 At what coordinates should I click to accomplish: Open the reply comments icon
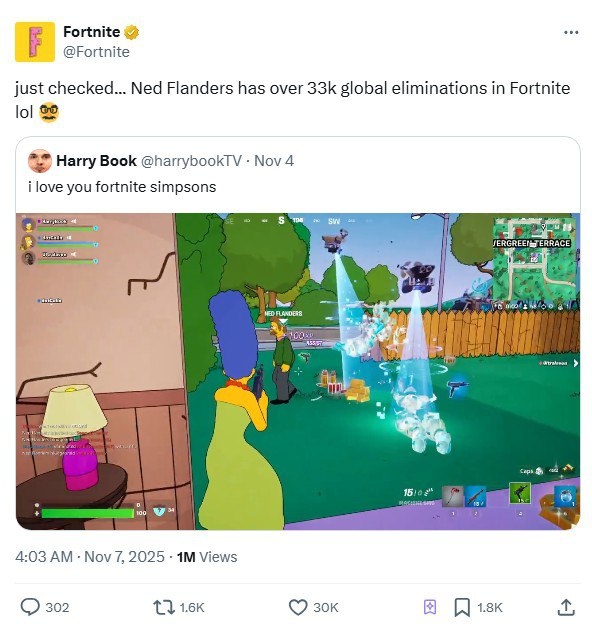(30, 607)
